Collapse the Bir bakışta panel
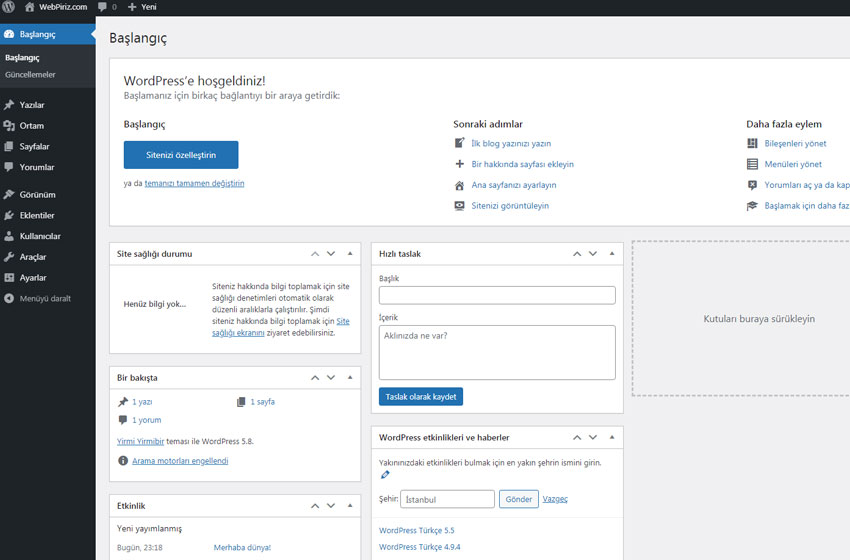Viewport: 850px width, 560px height. [x=350, y=377]
